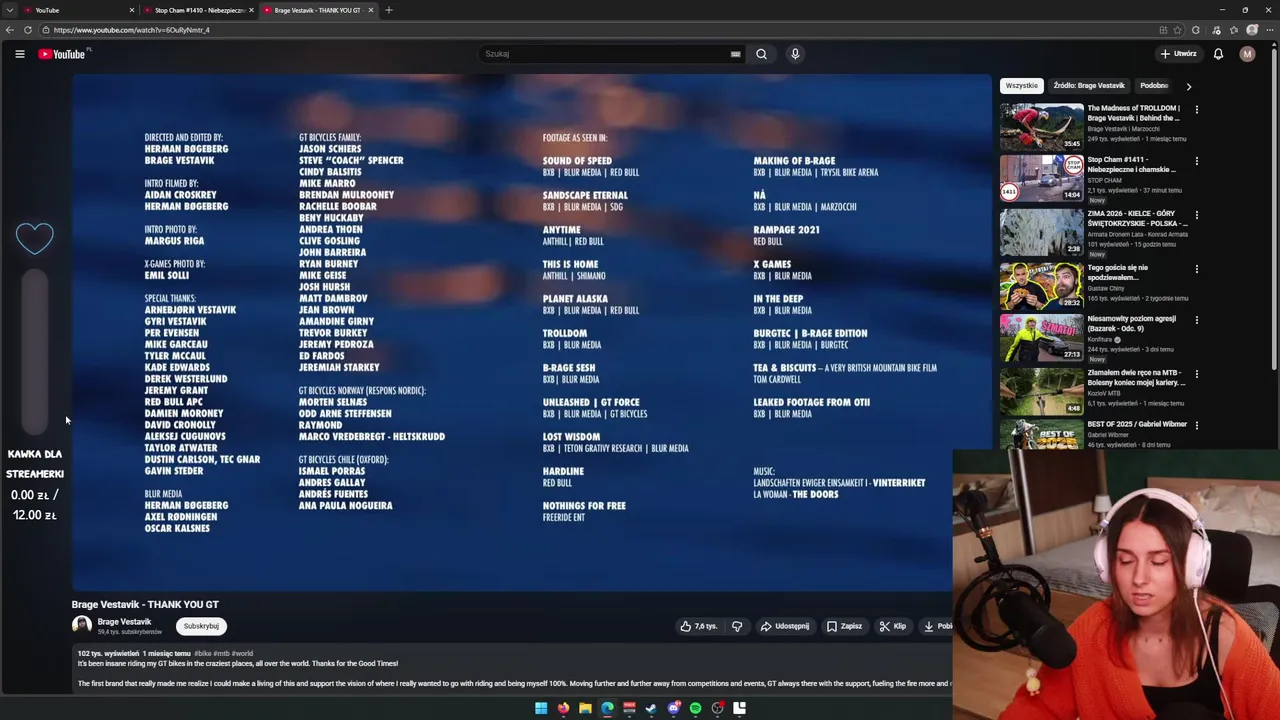
Task: Open the Utwórz create menu
Action: click(x=1178, y=54)
